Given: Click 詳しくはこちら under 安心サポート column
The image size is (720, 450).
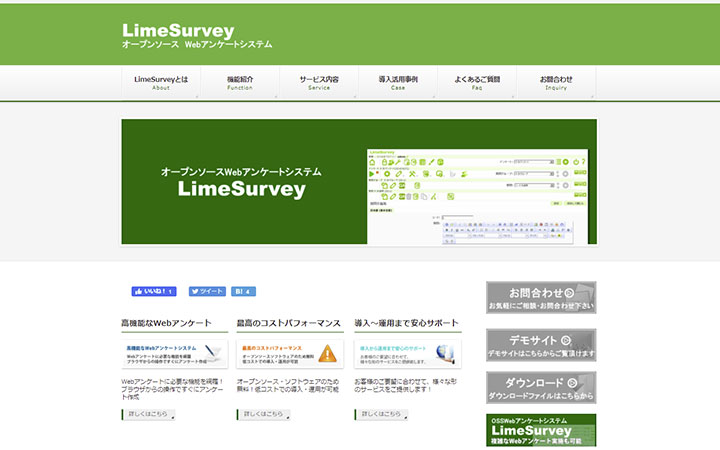Looking at the screenshot, I should click(381, 414).
